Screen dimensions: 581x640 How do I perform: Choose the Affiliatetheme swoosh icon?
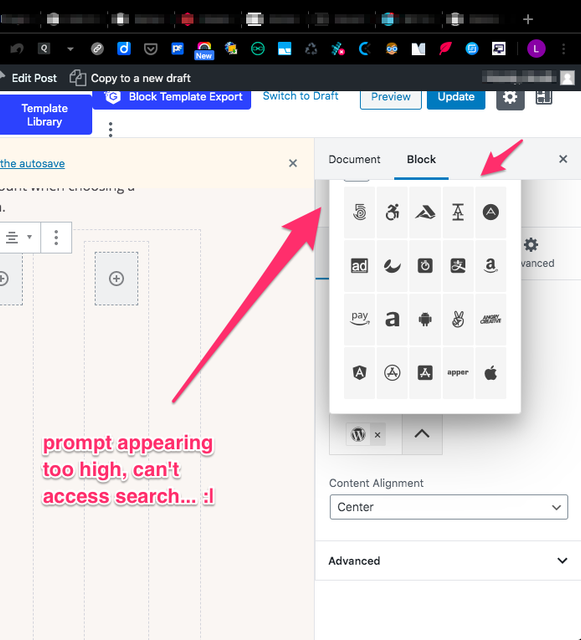coord(392,266)
